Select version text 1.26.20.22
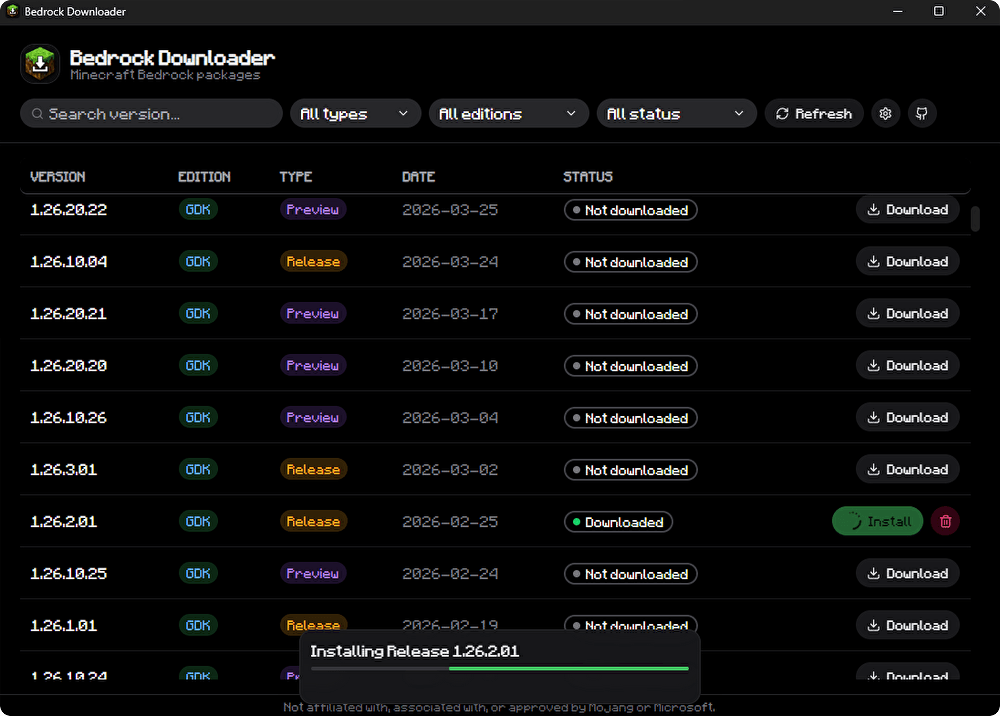1000x716 pixels. click(x=69, y=210)
